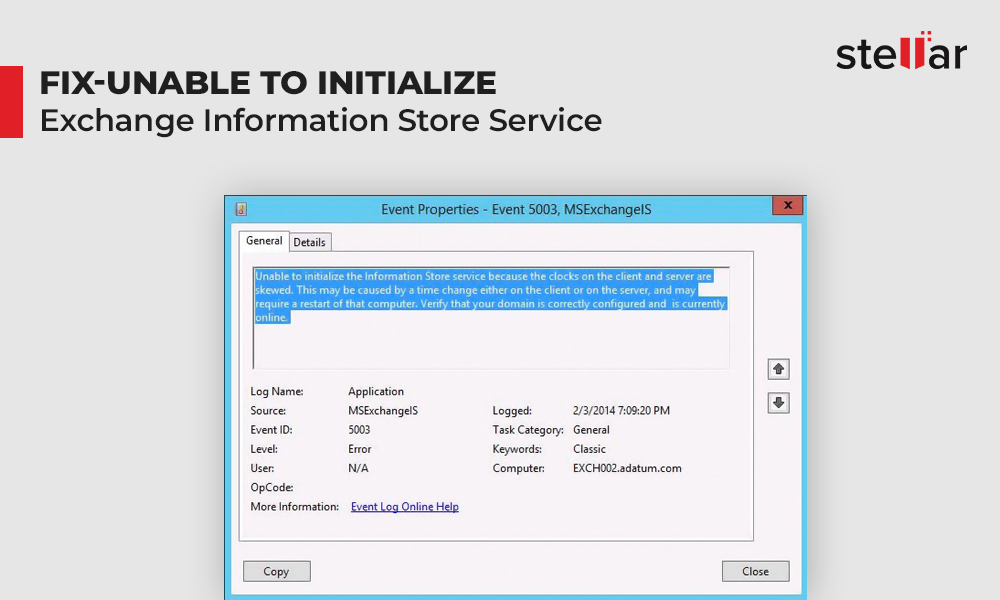Image resolution: width=1000 pixels, height=600 pixels.
Task: Close the Event Properties dialog with X
Action: tap(788, 205)
